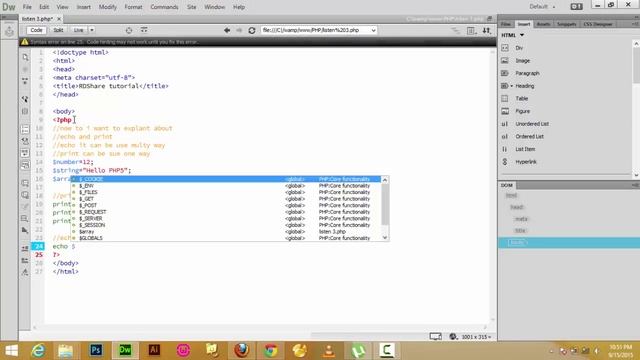Switch to the CSS Designer tab
The image size is (640, 360).
pyautogui.click(x=598, y=24)
